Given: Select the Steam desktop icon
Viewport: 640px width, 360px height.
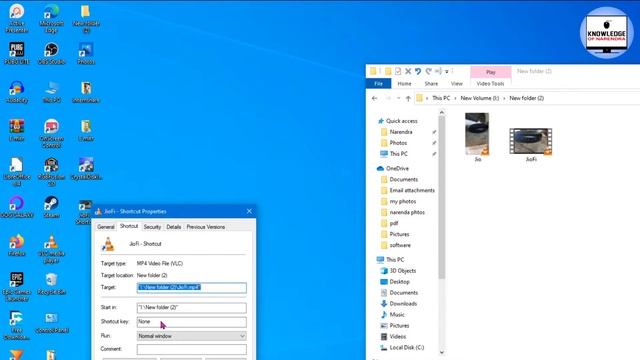Looking at the screenshot, I should [x=51, y=207].
